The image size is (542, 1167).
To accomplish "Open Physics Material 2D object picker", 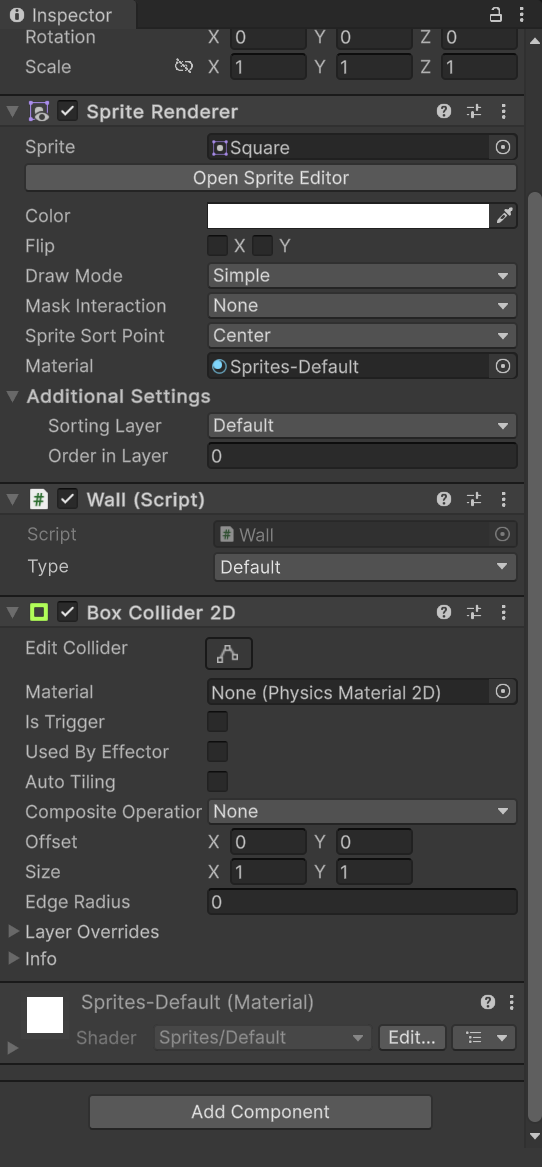I will (x=503, y=691).
